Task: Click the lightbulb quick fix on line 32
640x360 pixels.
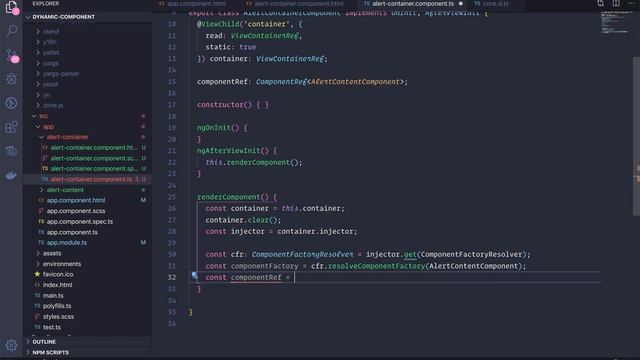Action: [x=194, y=276]
